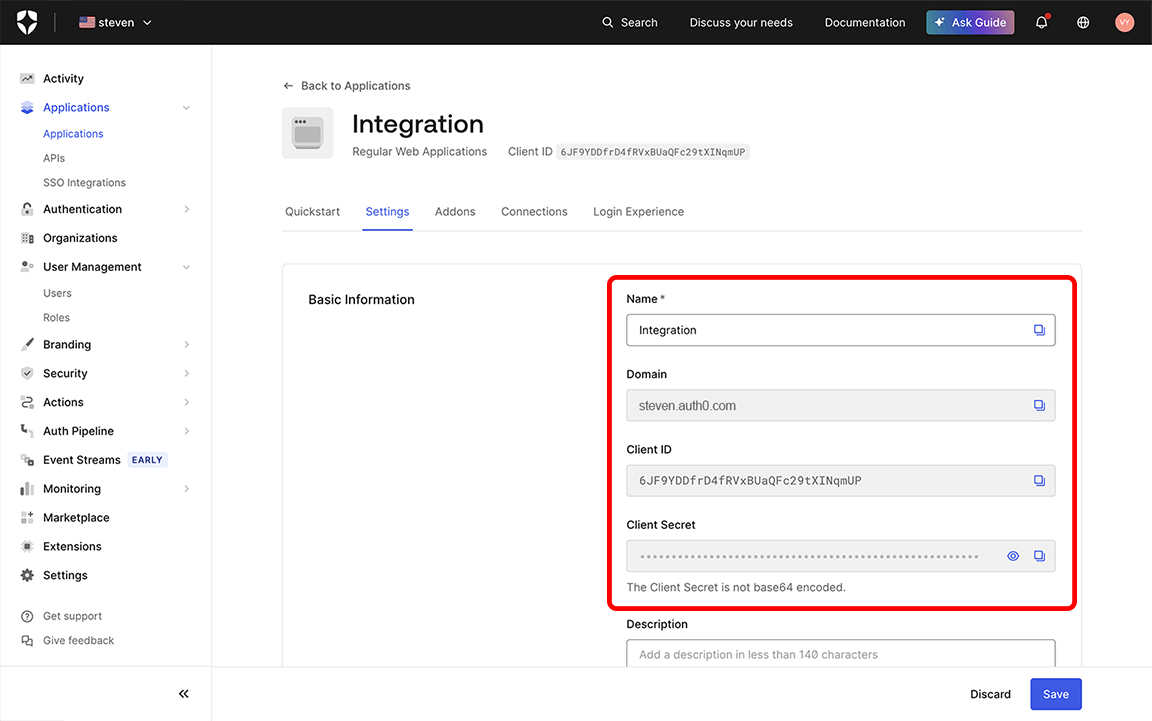Open the notifications bell
The width and height of the screenshot is (1152, 721).
point(1041,21)
